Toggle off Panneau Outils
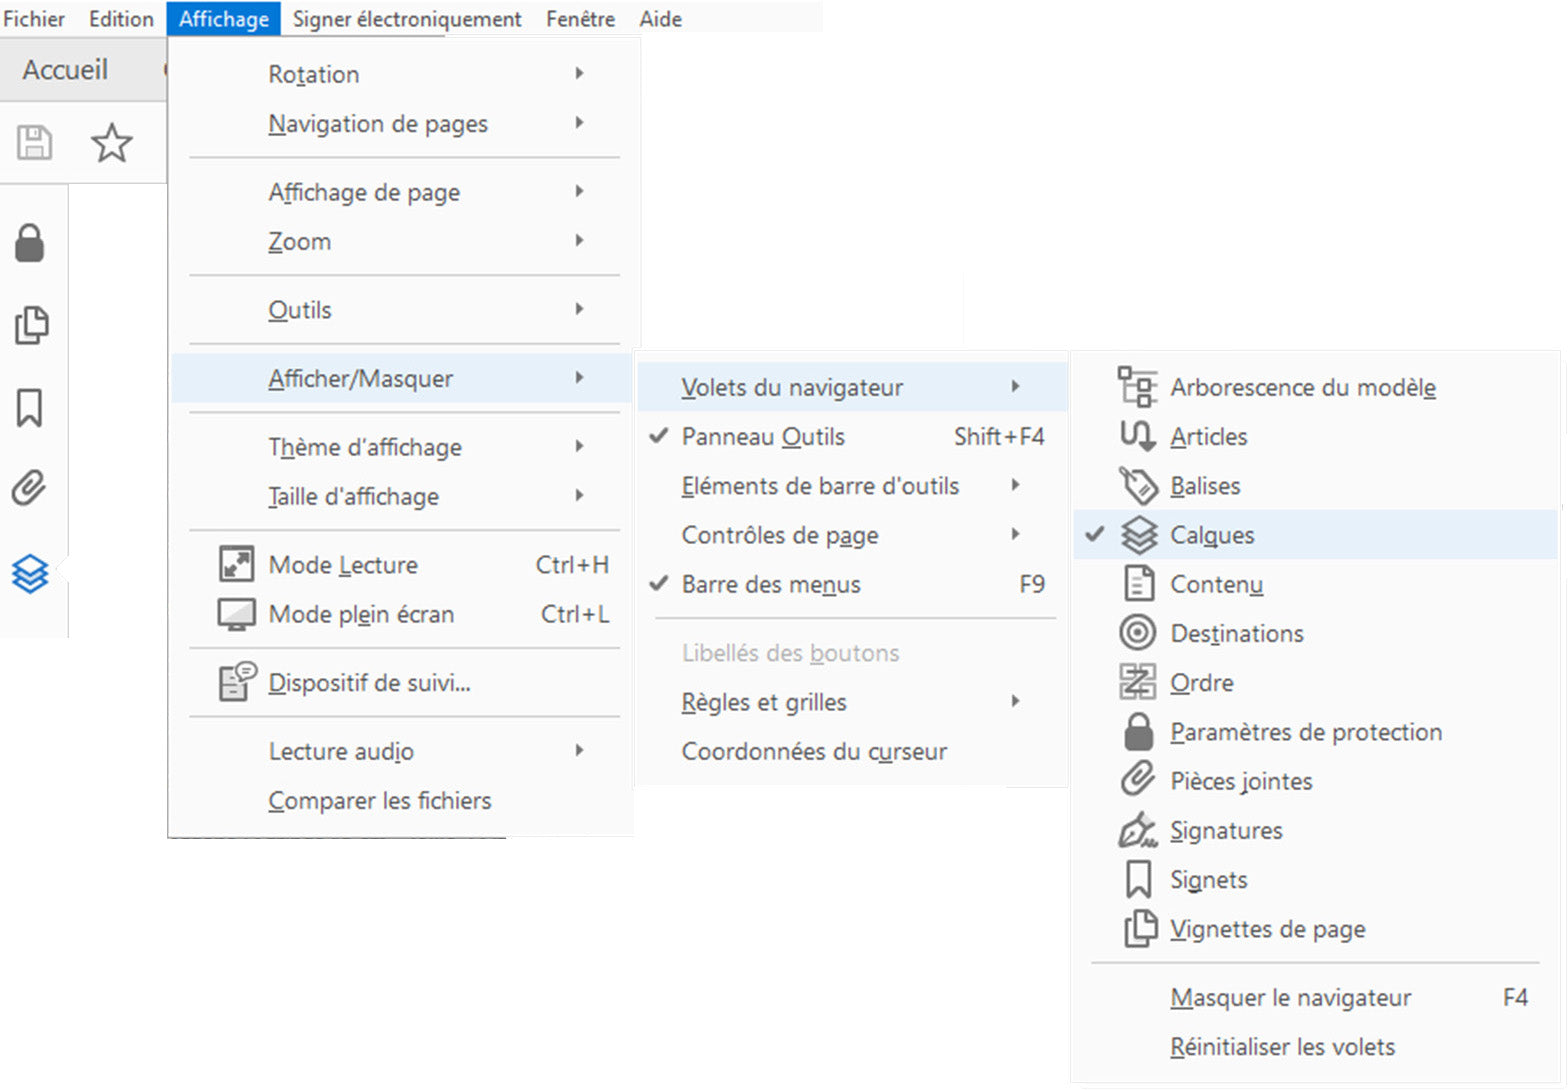 pos(763,437)
